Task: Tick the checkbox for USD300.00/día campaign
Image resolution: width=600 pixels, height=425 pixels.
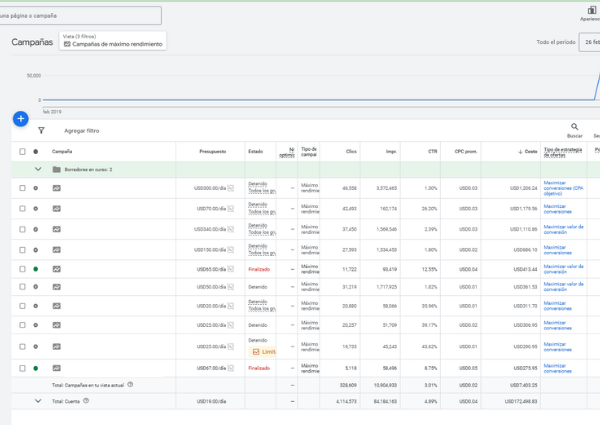Action: coord(22,188)
